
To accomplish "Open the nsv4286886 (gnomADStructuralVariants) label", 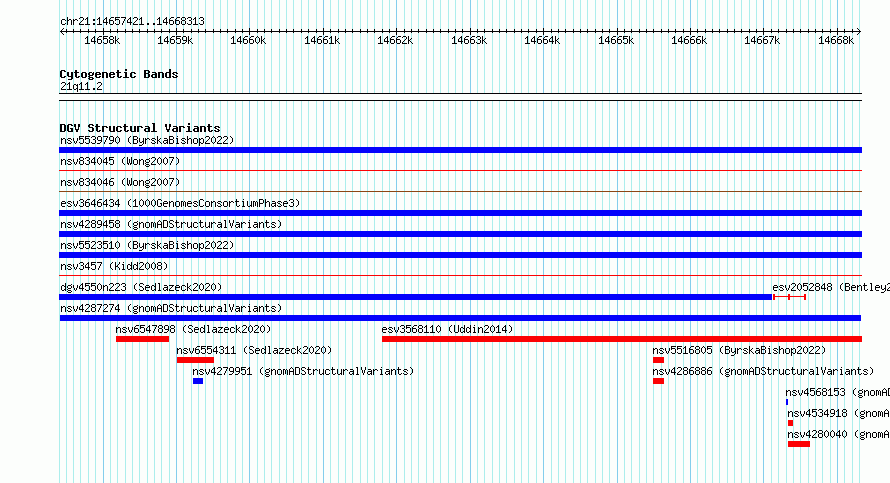I will [763, 371].
